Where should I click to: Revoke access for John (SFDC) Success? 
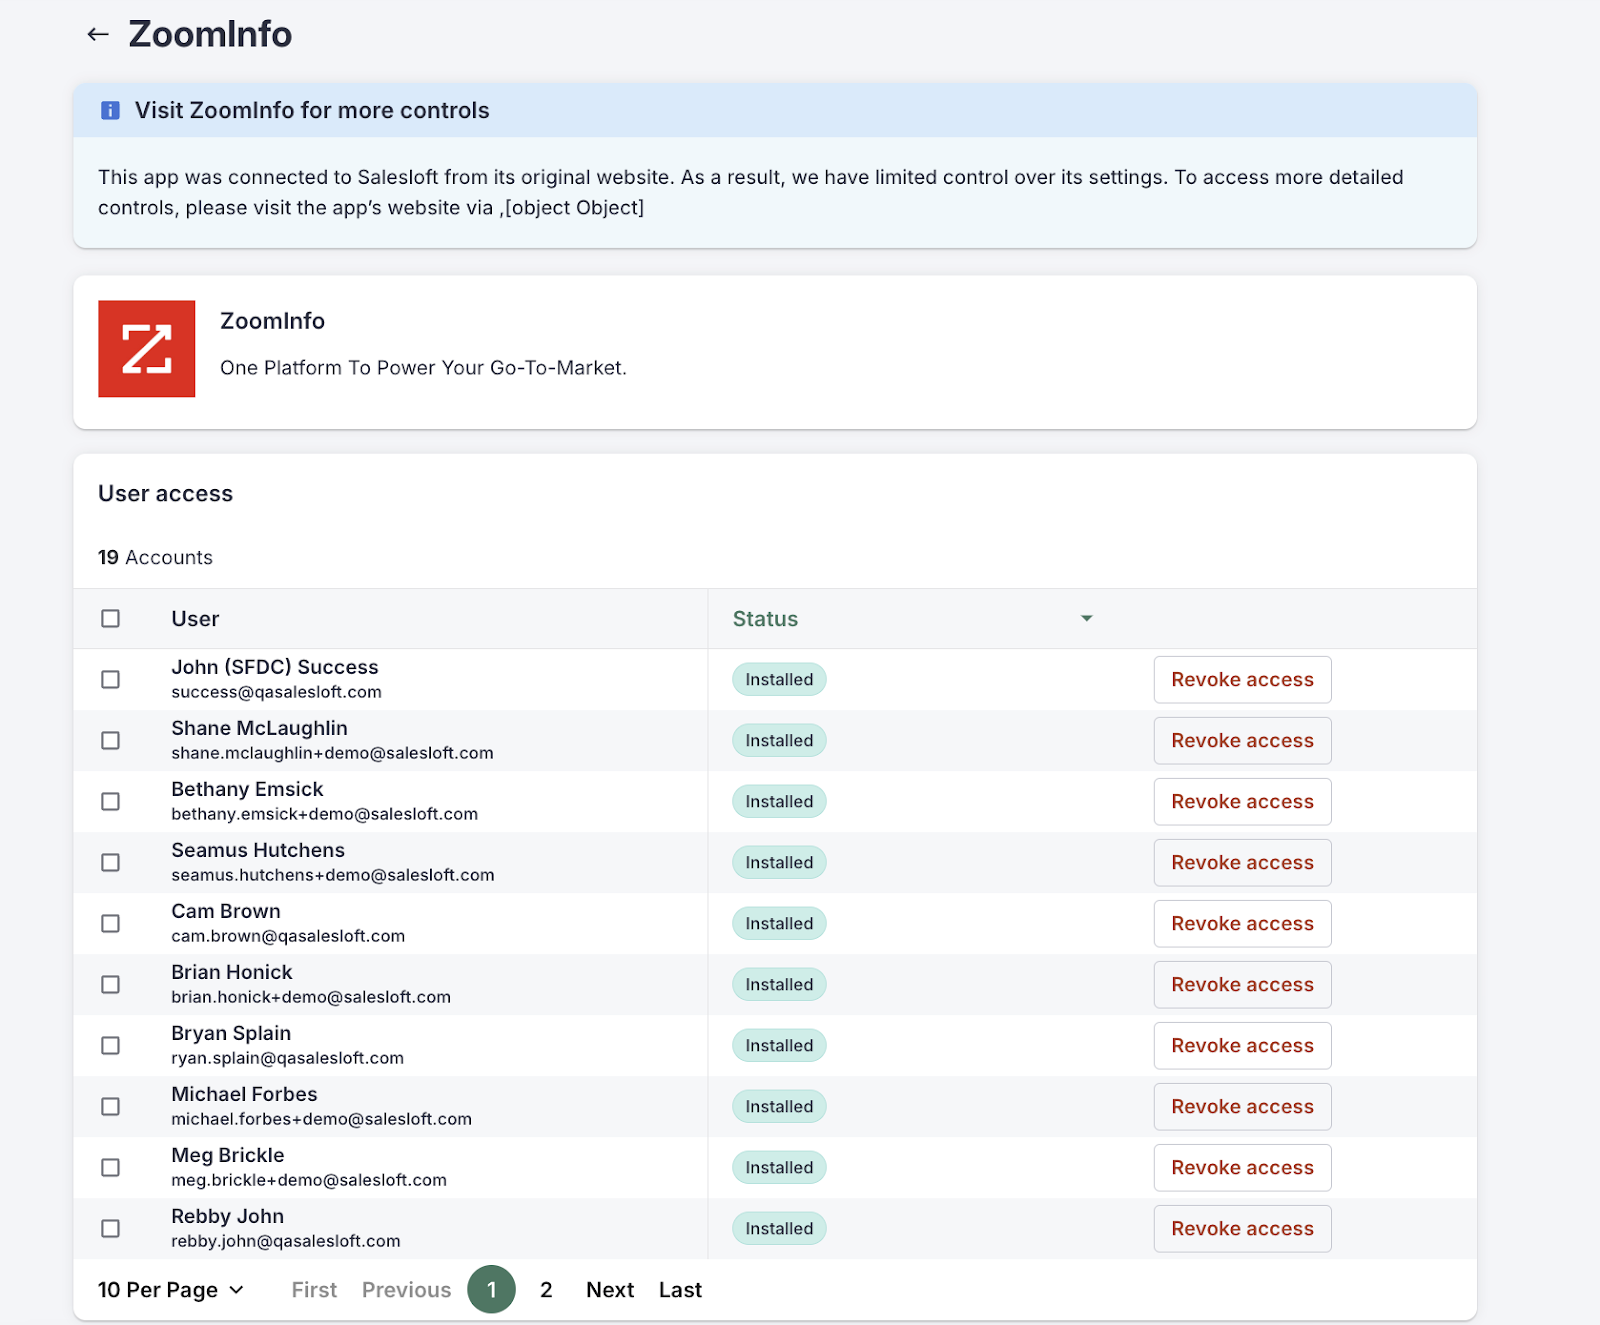point(1242,680)
